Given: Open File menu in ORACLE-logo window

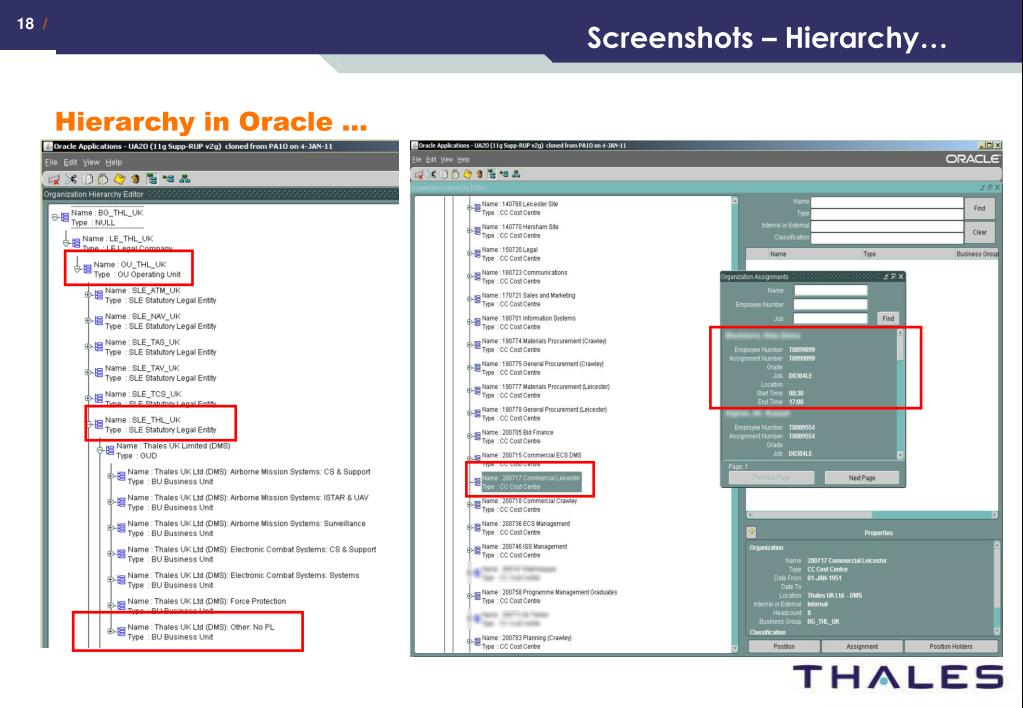Looking at the screenshot, I should click(x=416, y=159).
